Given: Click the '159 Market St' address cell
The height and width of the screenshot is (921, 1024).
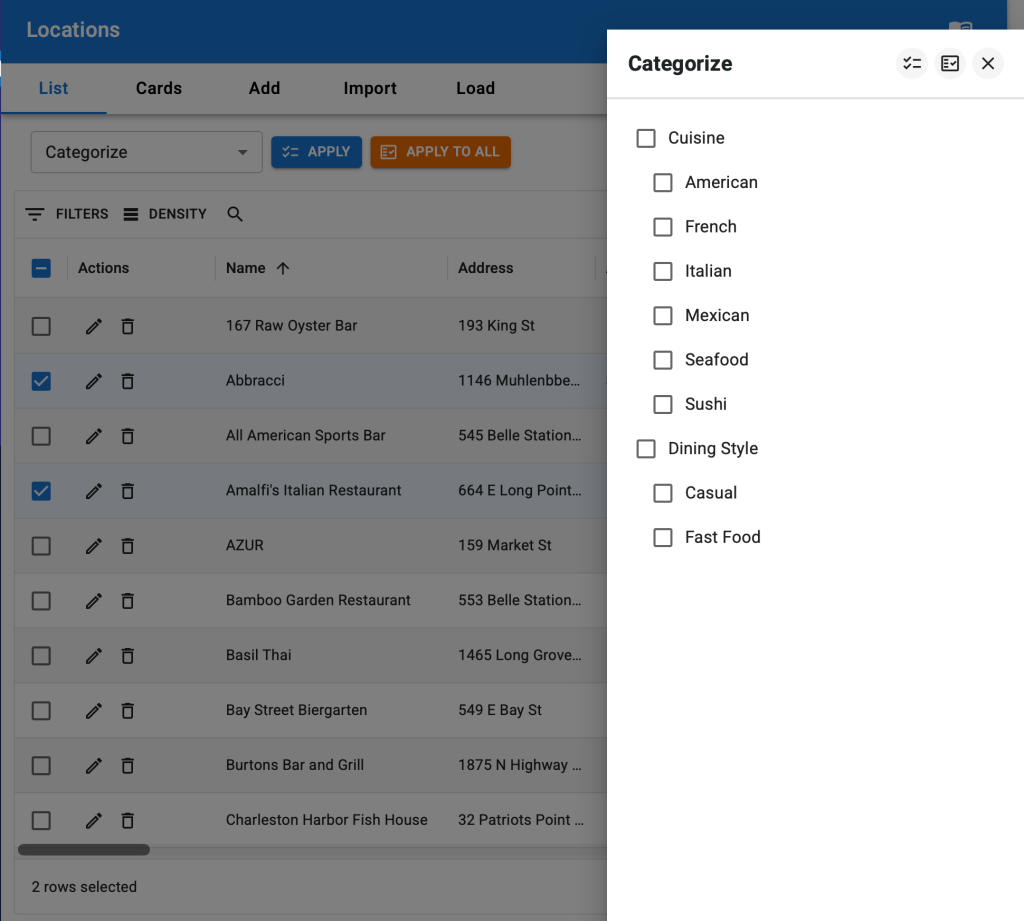Looking at the screenshot, I should 505,545.
